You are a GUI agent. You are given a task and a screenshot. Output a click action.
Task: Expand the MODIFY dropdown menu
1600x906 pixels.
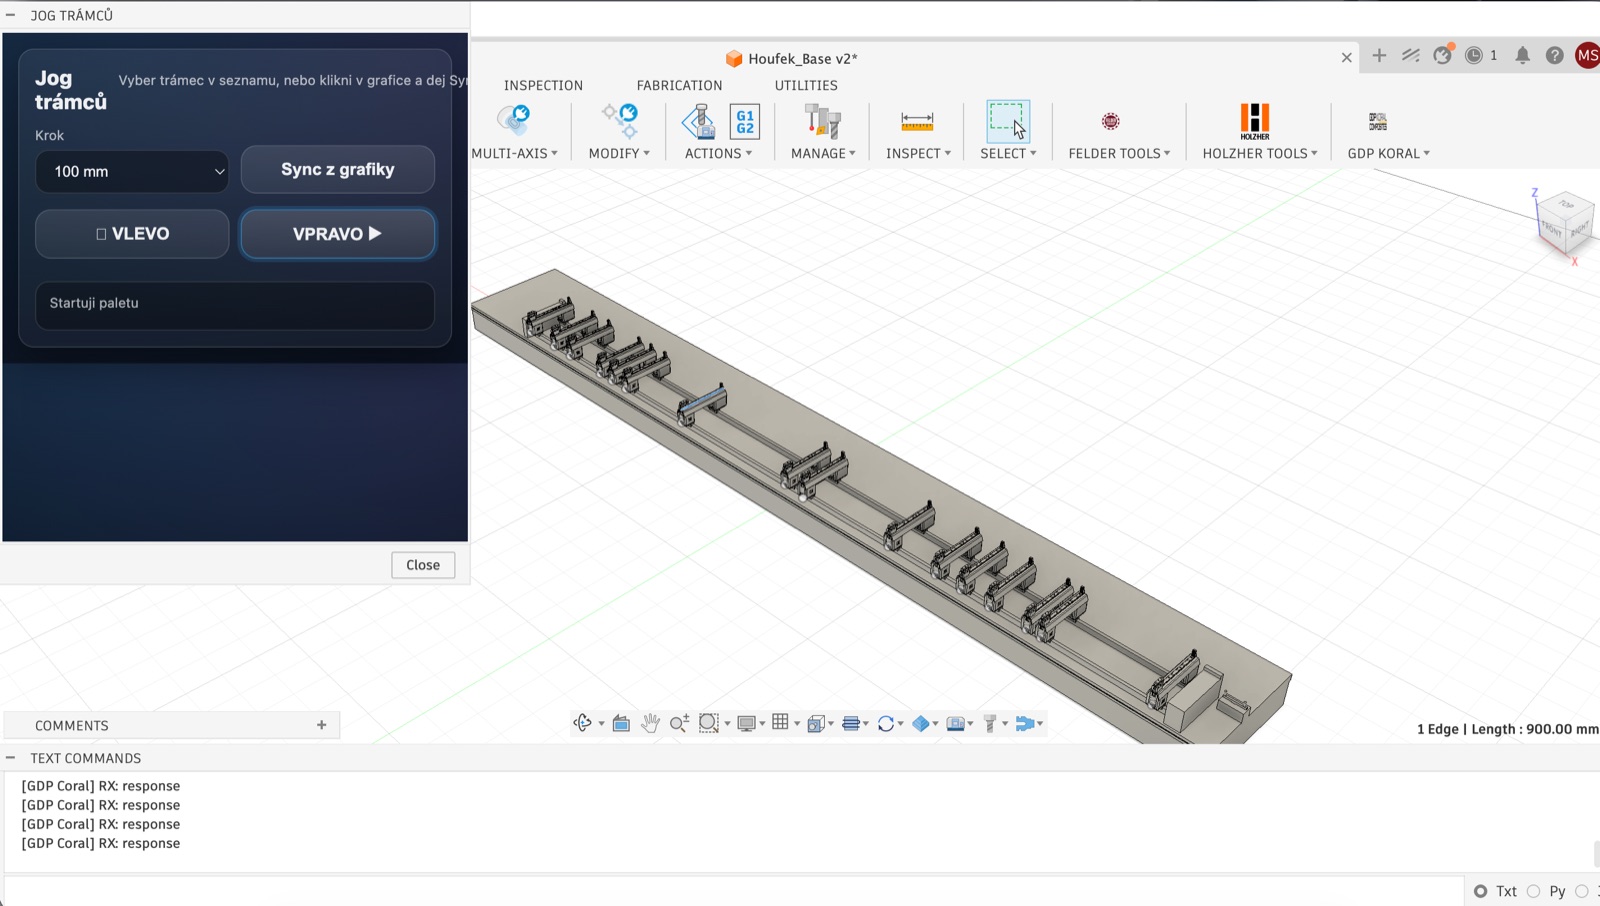[x=619, y=153]
